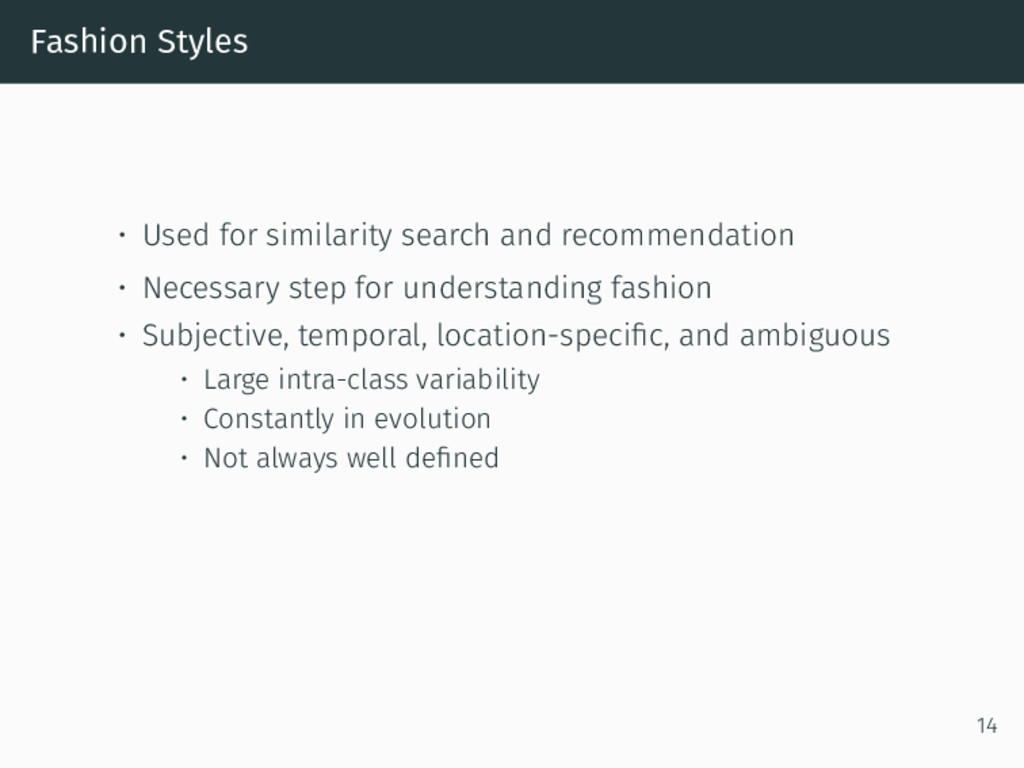This screenshot has width=1024, height=768.
Task: Click the "Fashion Styles" slide title
Action: click(x=139, y=42)
